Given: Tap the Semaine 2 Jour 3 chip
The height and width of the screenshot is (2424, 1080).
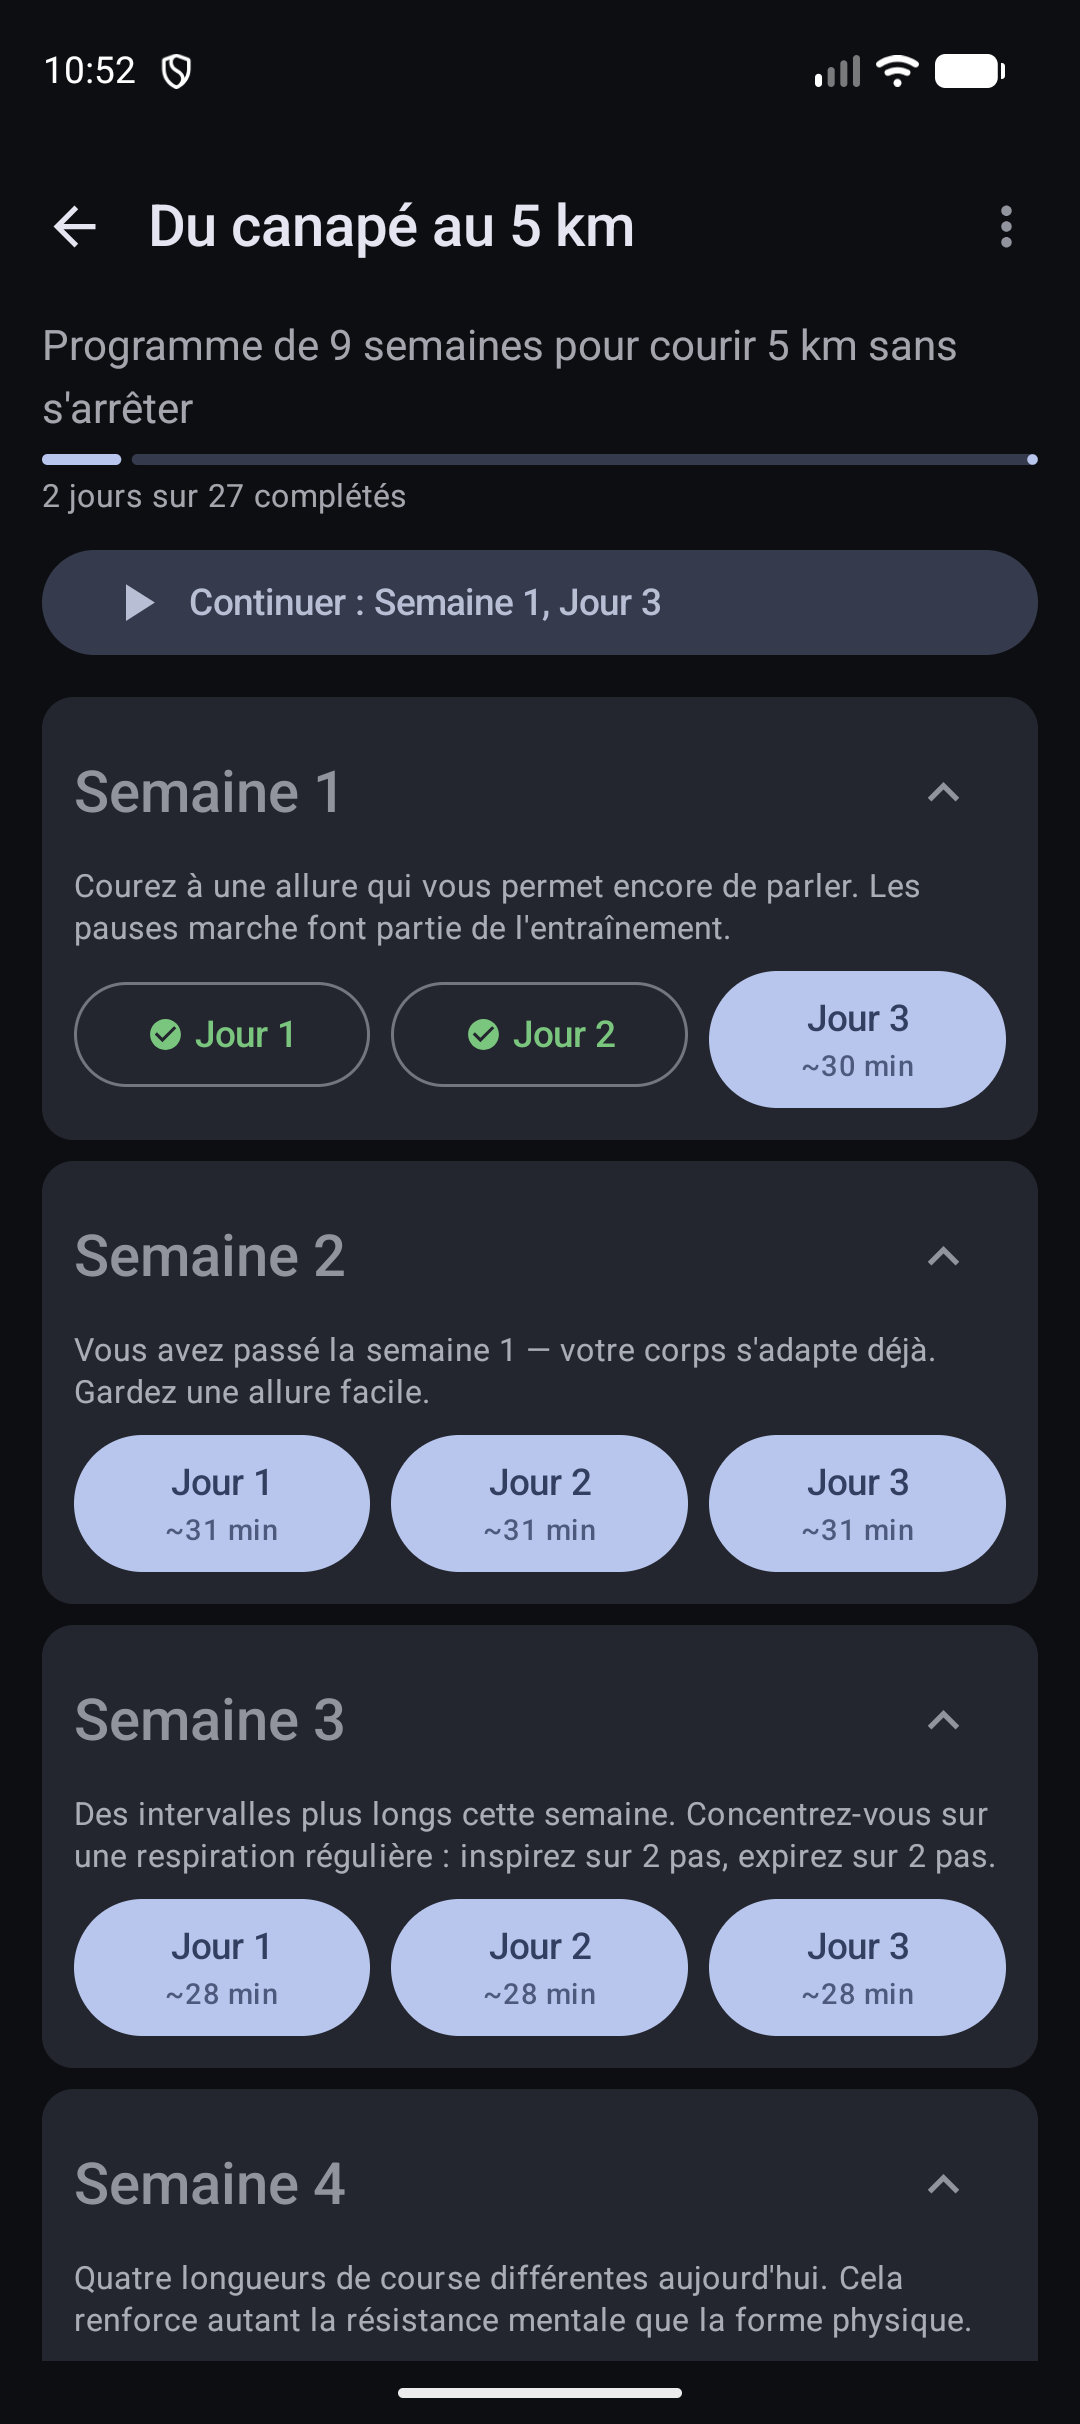Looking at the screenshot, I should click(857, 1504).
